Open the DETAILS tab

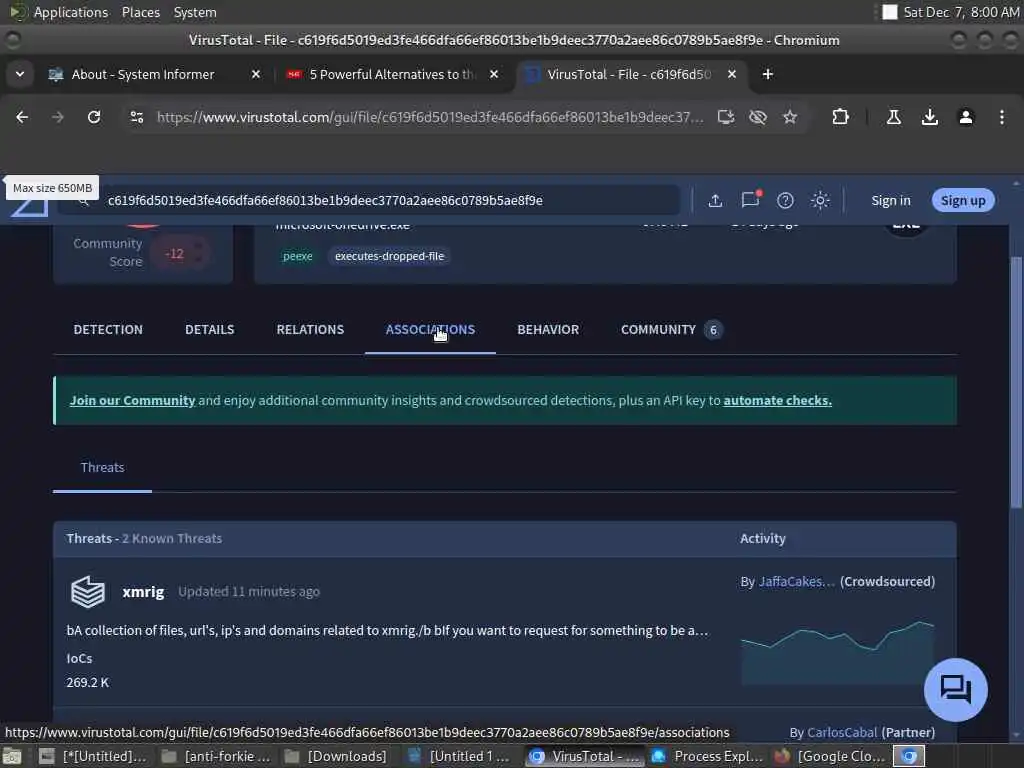[210, 330]
